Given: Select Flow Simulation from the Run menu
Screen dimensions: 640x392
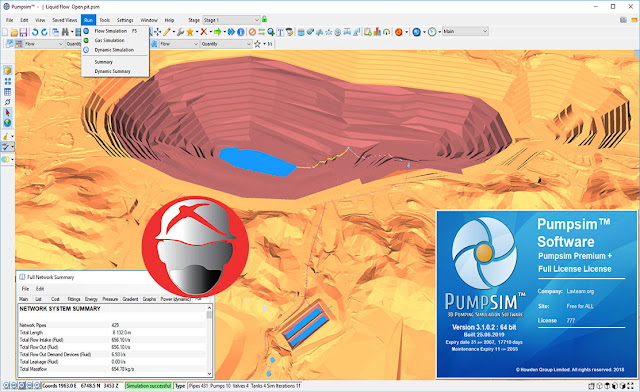Looking at the screenshot, I should [115, 31].
